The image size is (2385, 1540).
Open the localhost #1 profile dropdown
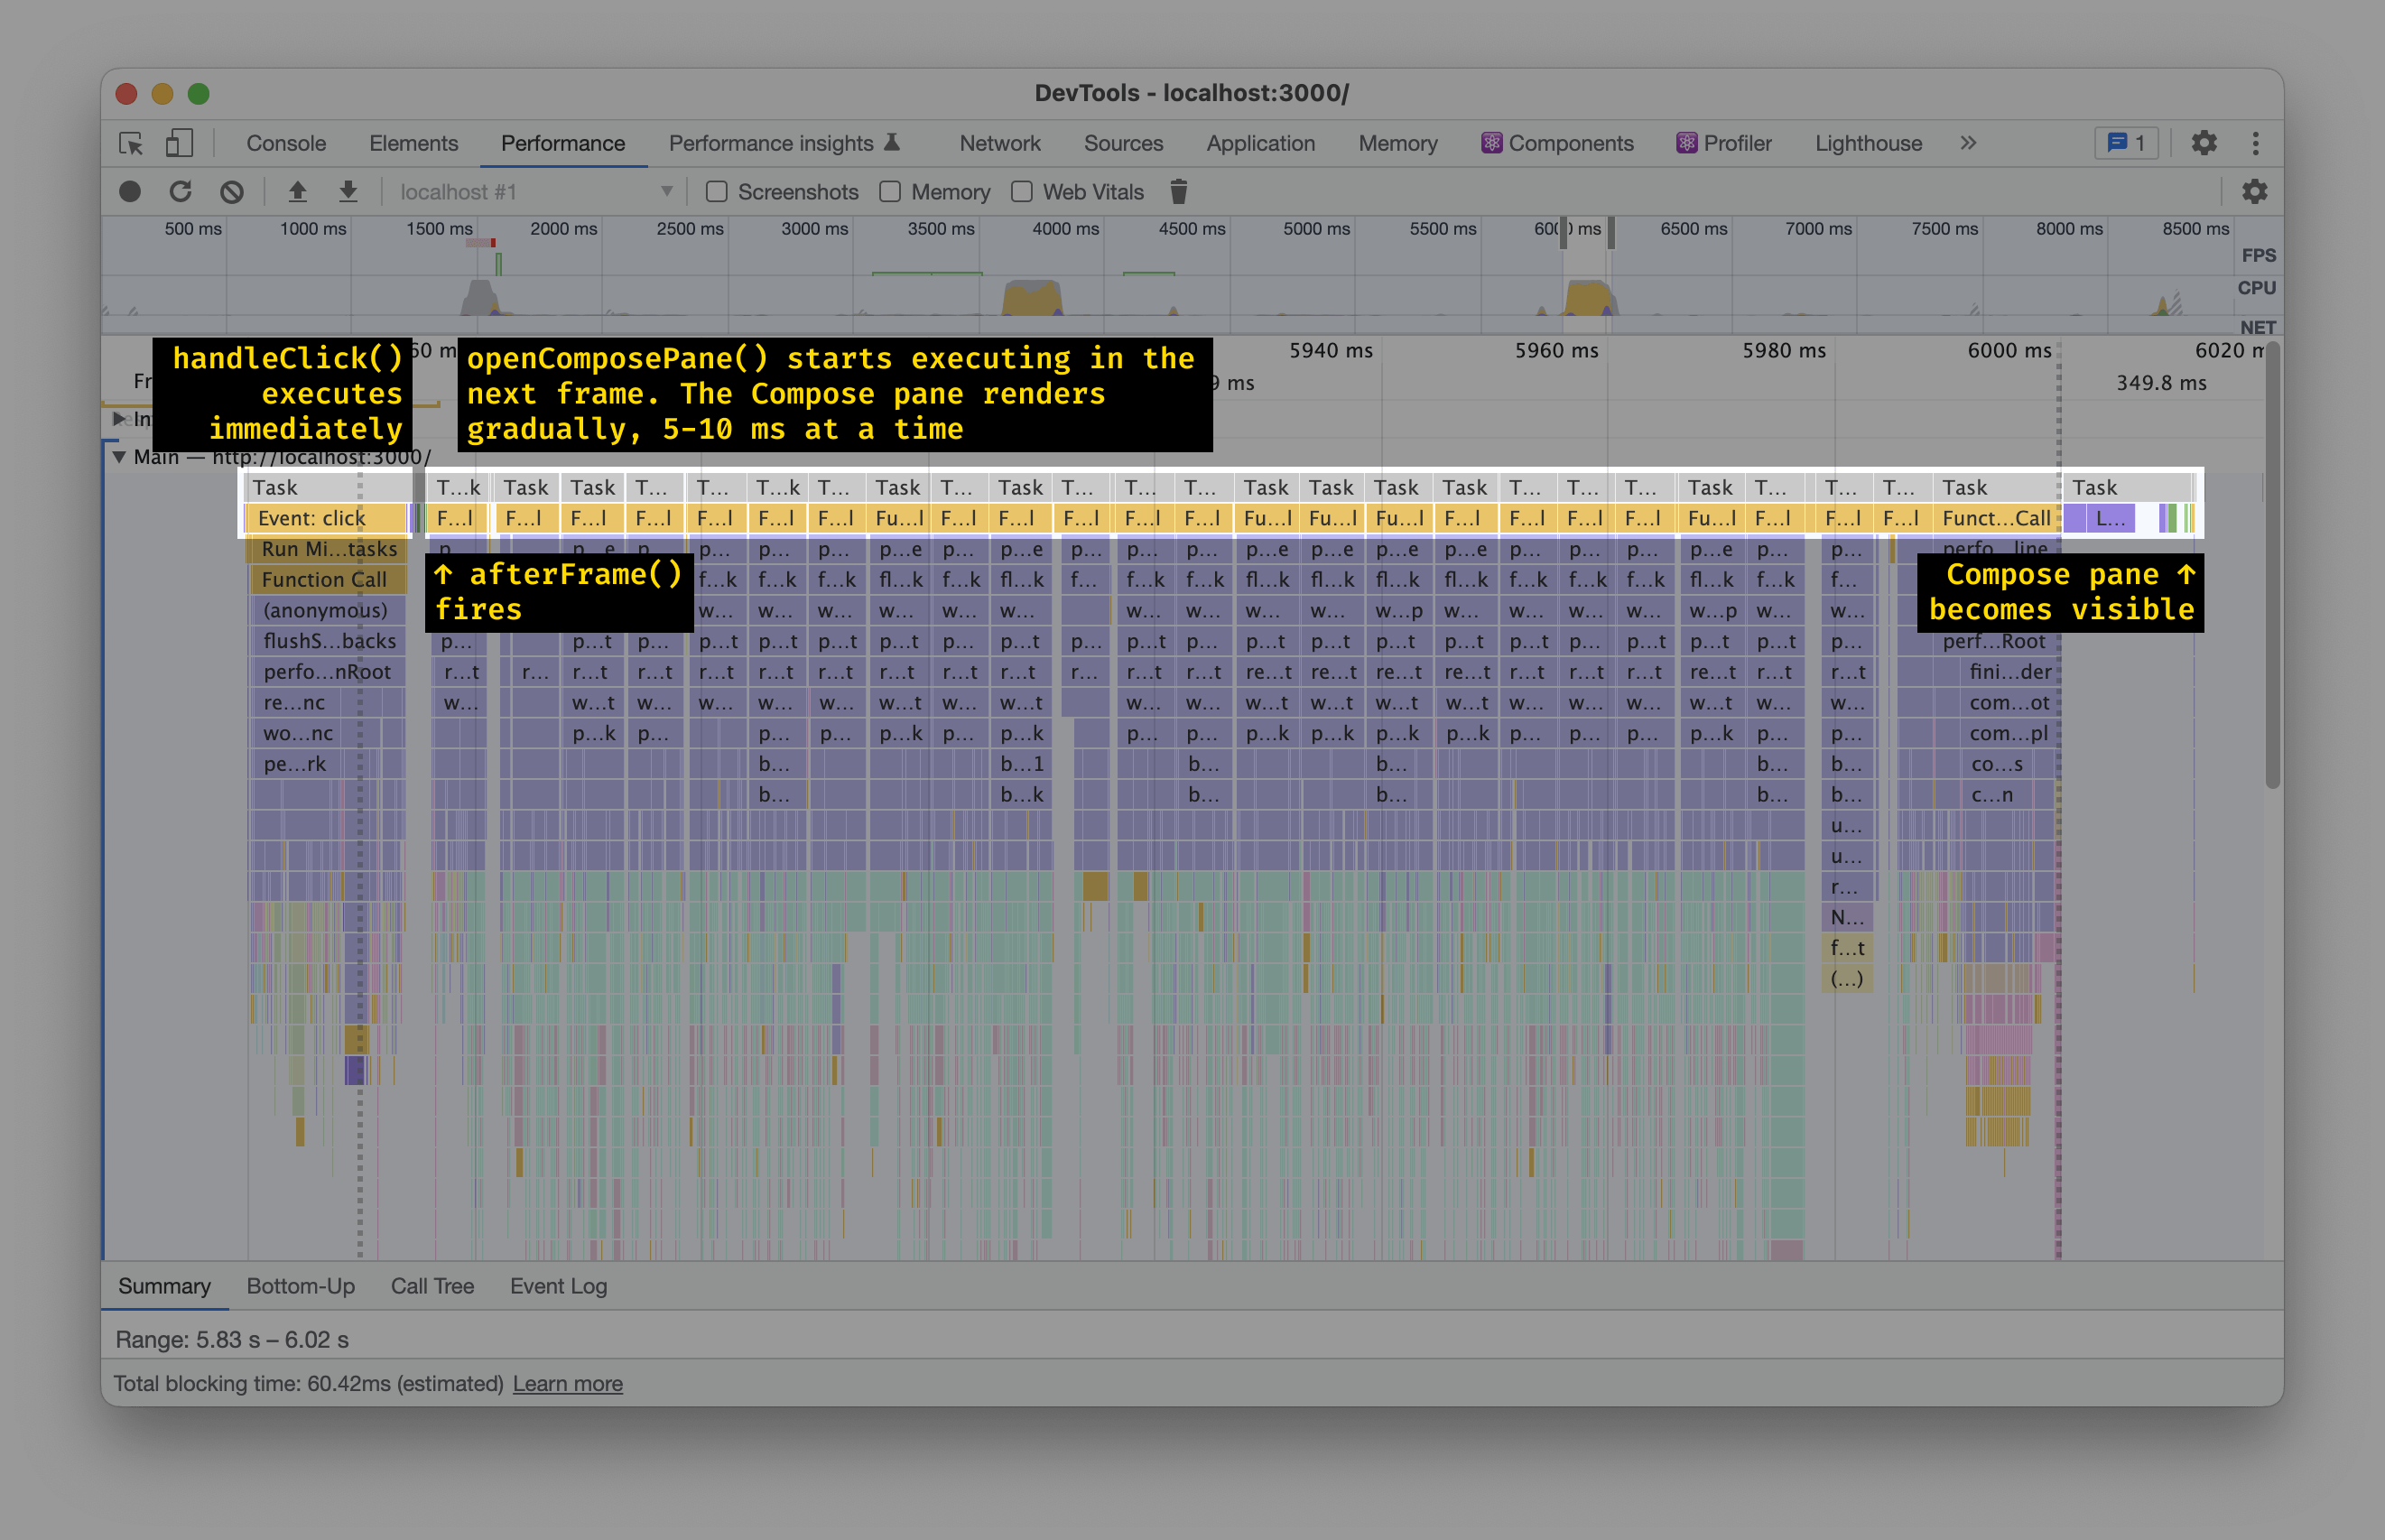coord(666,191)
